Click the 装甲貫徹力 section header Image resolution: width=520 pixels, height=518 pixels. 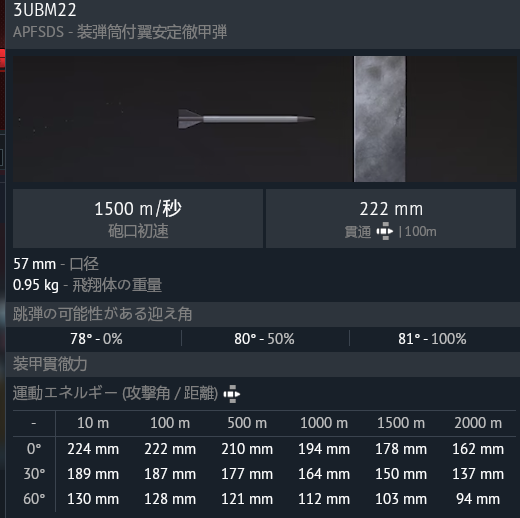[x=50, y=364]
